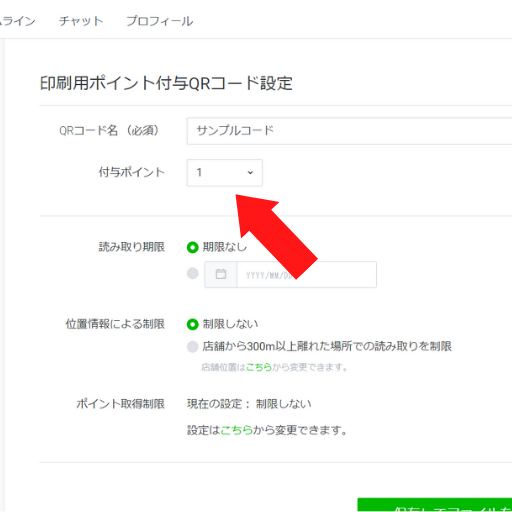Click the QRコード名 input field
512x512 pixels.
(x=349, y=131)
